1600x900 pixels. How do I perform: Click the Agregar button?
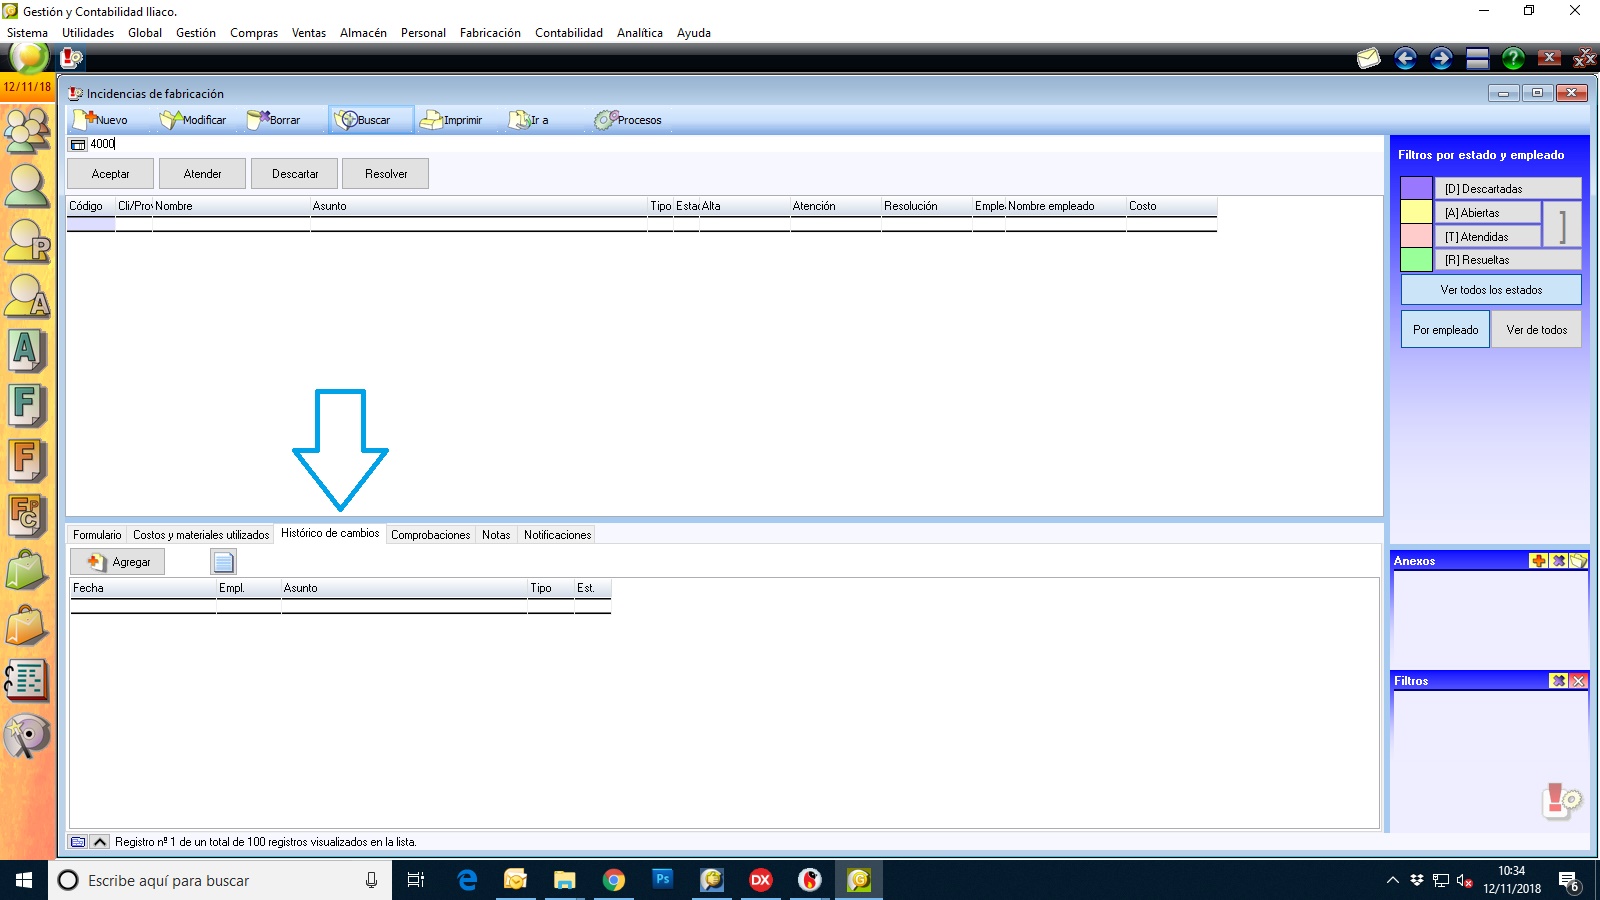[x=118, y=562]
